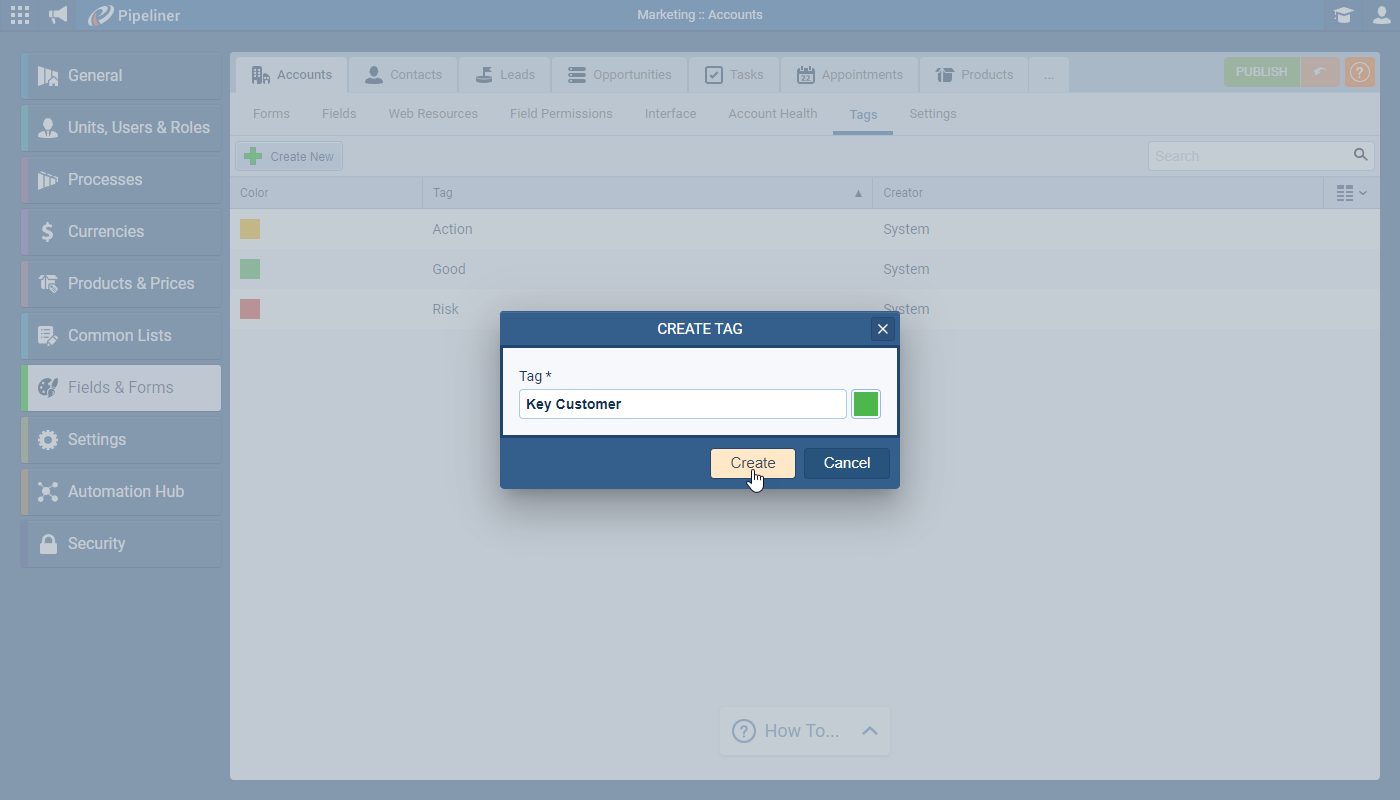Open the green tag color picker swatch

(866, 404)
